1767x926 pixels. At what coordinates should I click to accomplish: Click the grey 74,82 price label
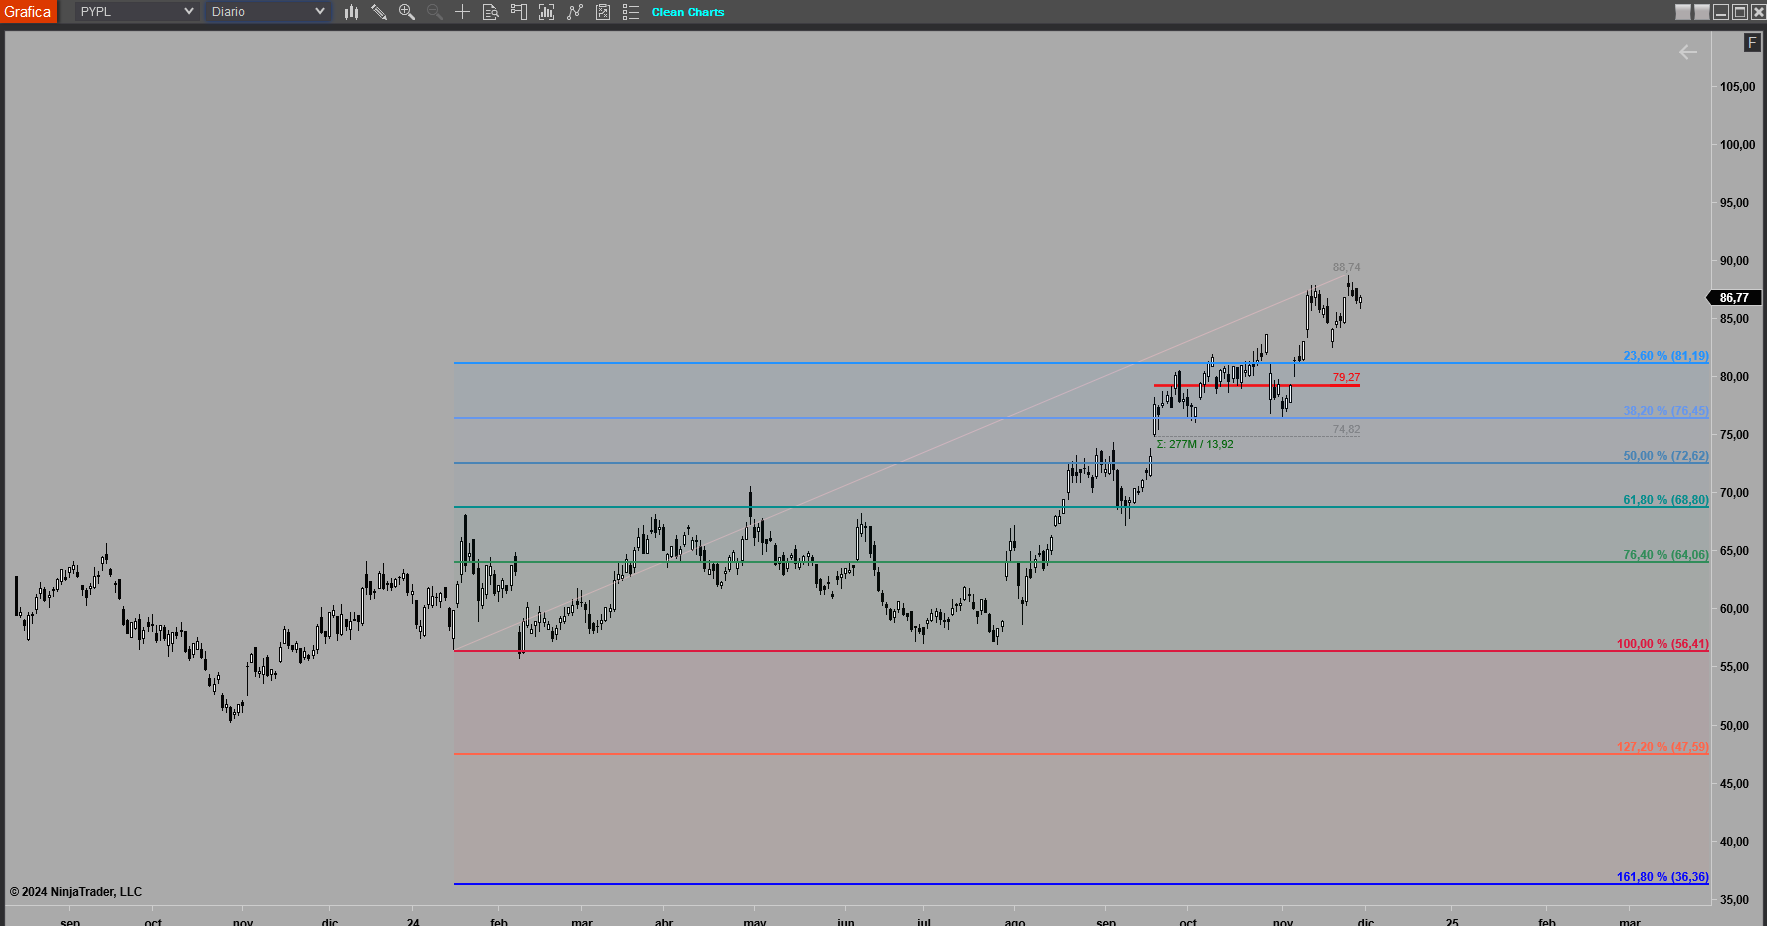coord(1346,429)
